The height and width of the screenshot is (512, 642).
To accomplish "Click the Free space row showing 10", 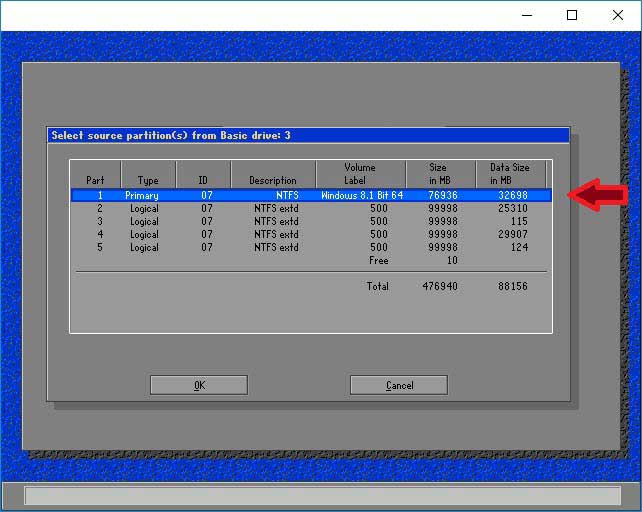I will coord(438,260).
